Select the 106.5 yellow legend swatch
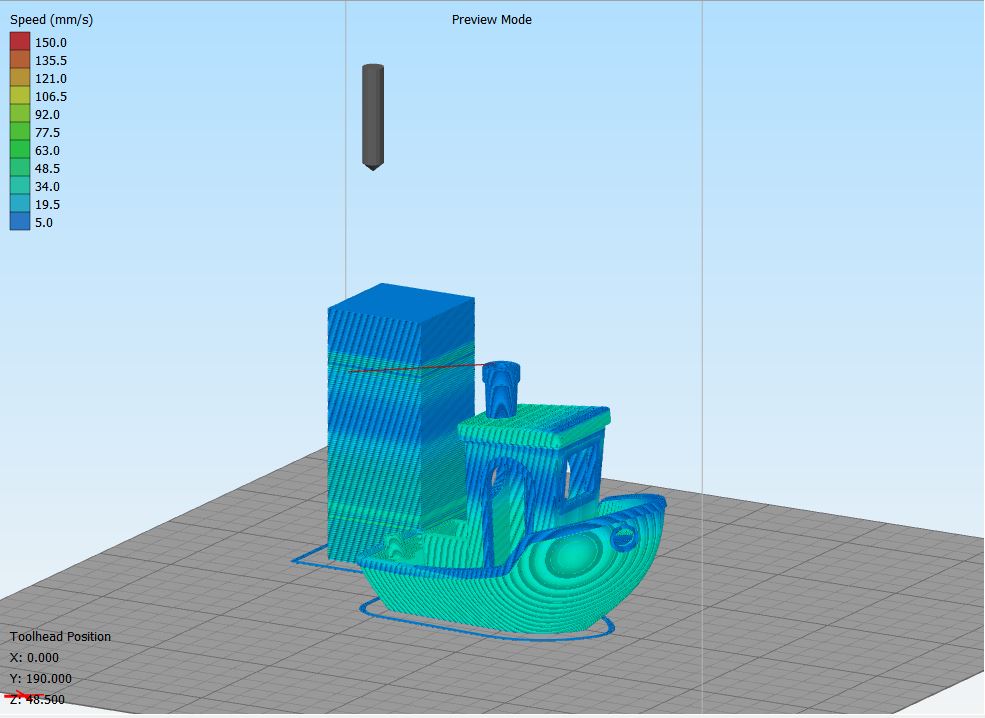This screenshot has width=985, height=718. [x=19, y=95]
